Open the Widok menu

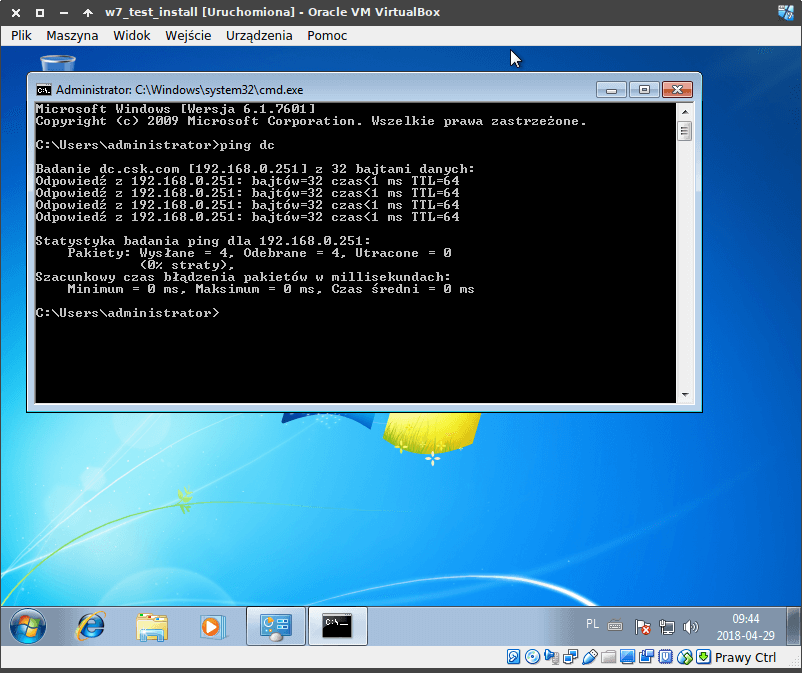click(x=131, y=36)
